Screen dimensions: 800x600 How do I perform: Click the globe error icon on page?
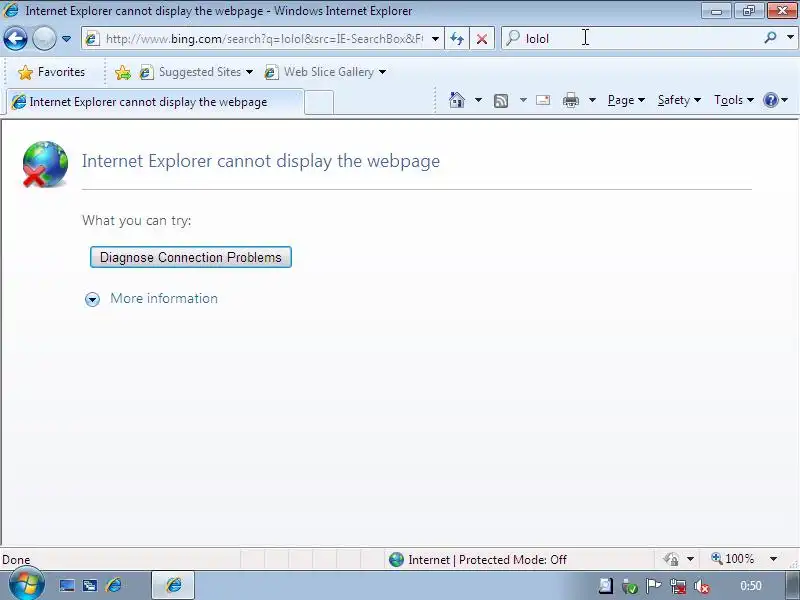pyautogui.click(x=45, y=164)
